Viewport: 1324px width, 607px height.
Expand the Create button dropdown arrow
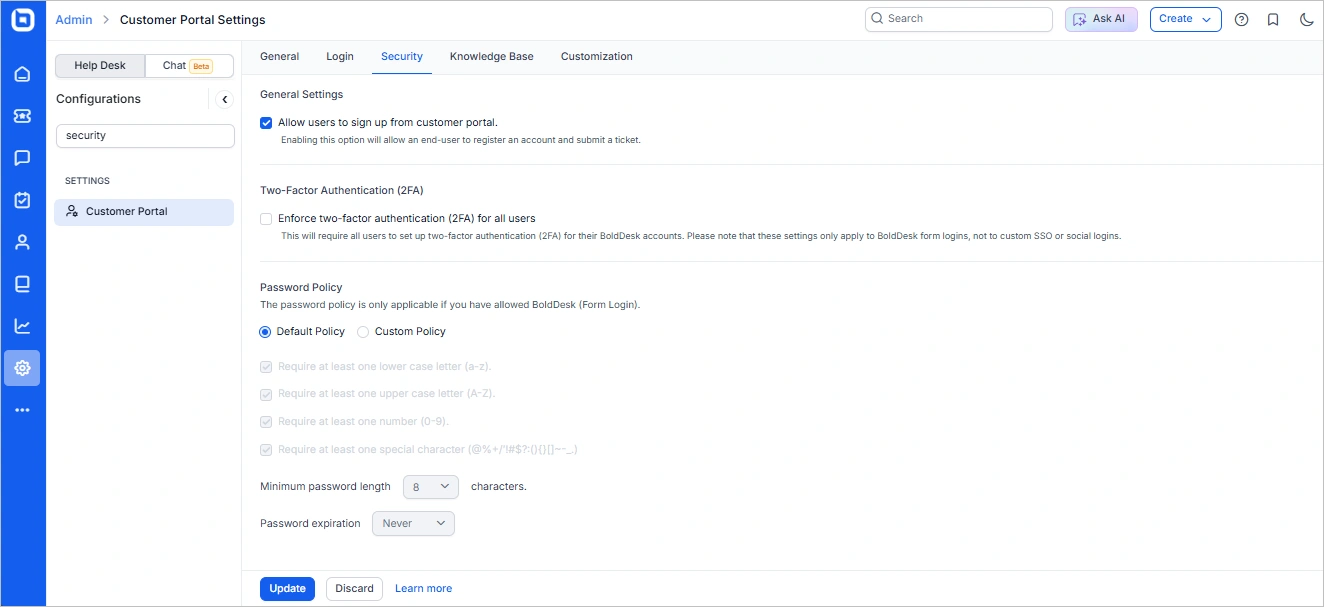coord(1206,19)
